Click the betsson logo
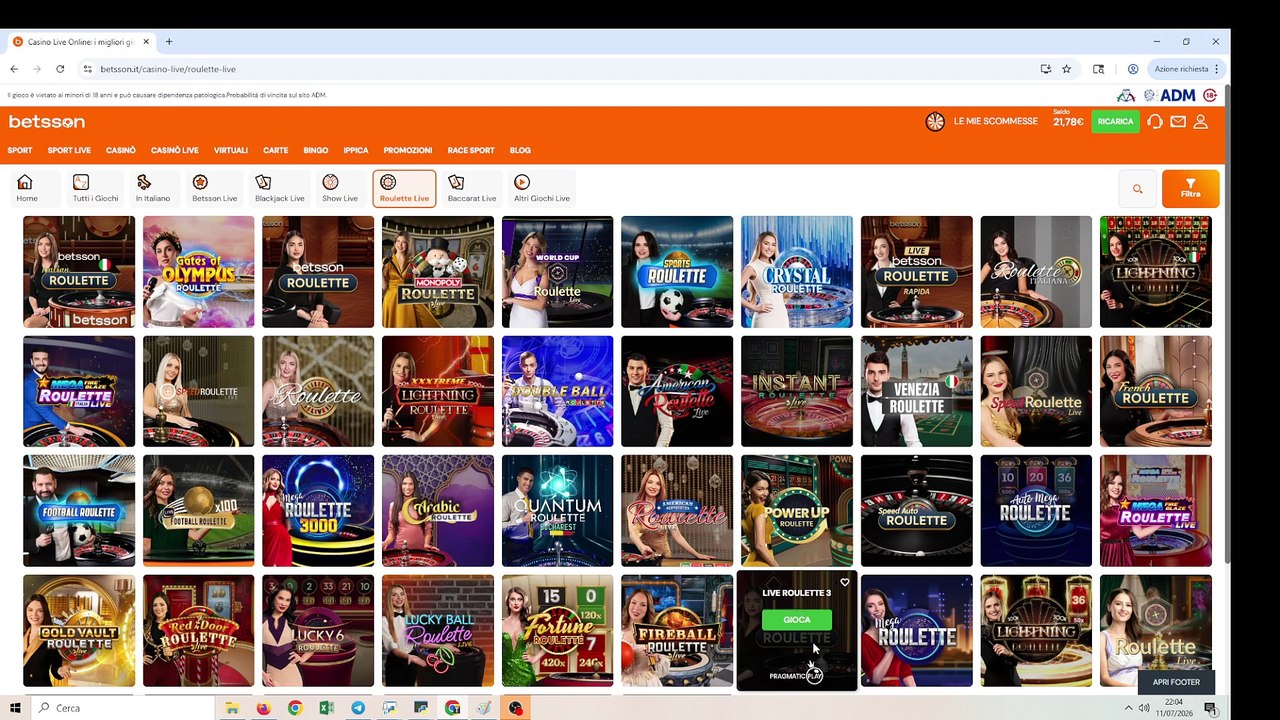Image resolution: width=1280 pixels, height=720 pixels. pos(47,122)
